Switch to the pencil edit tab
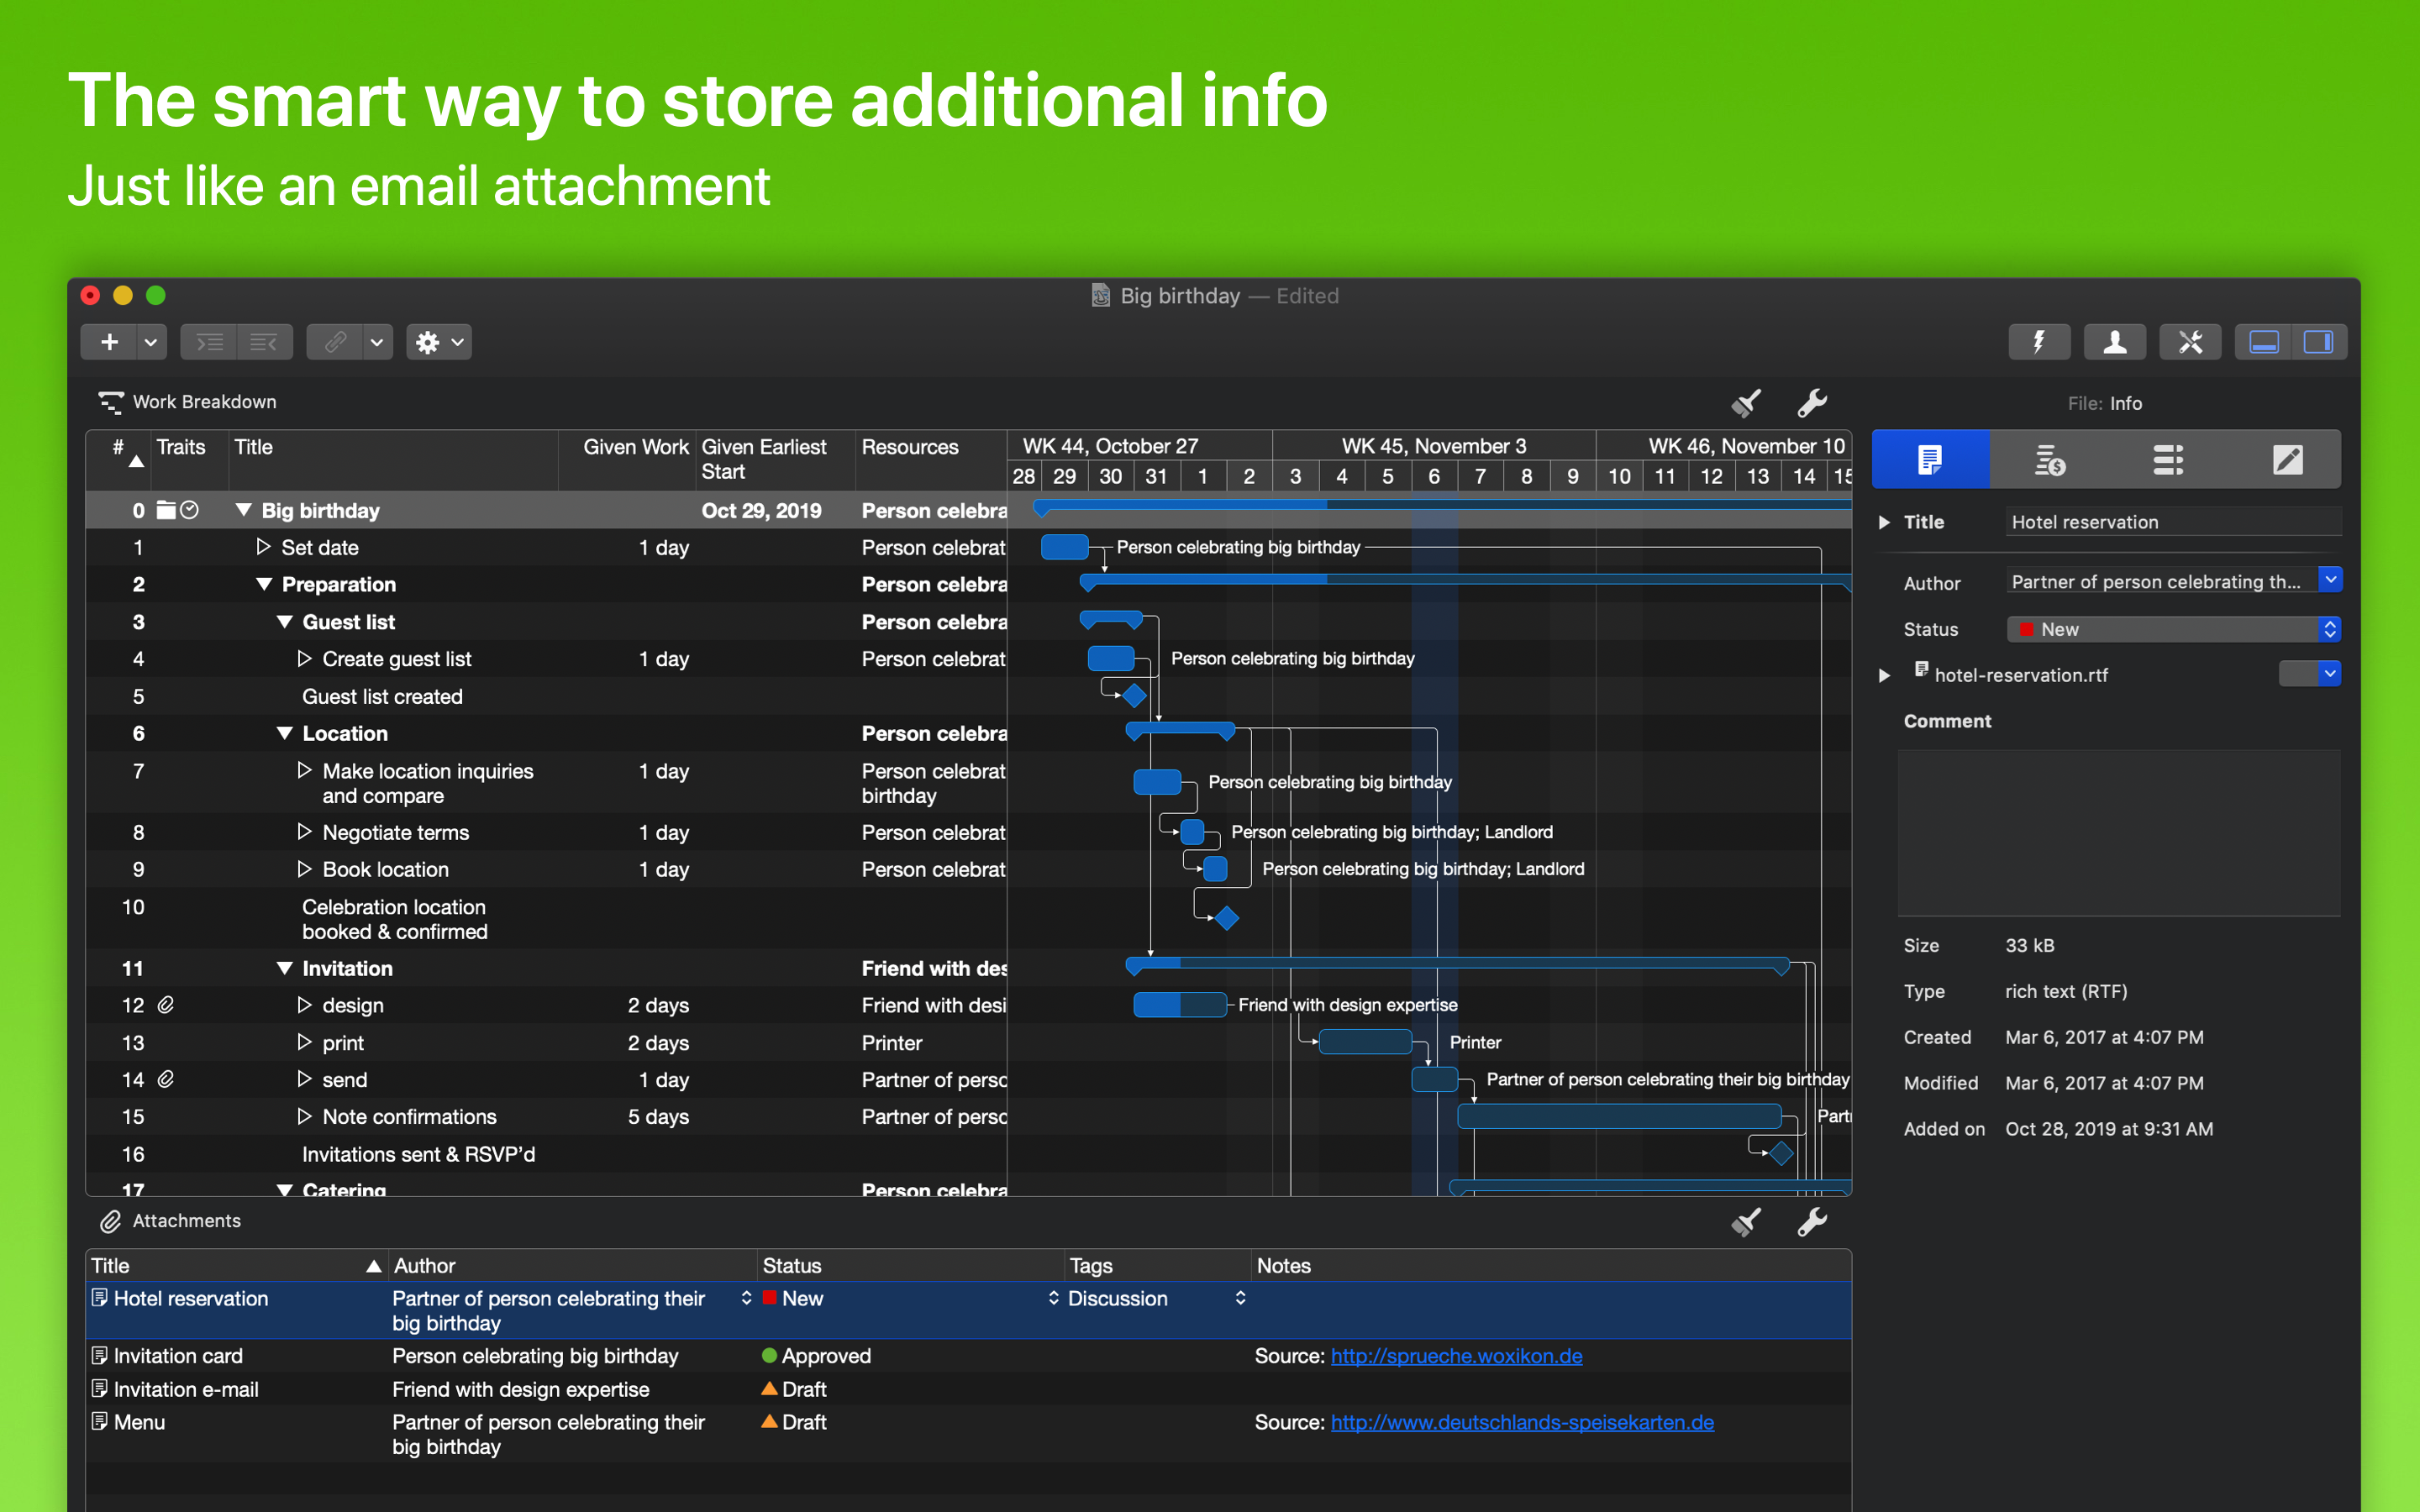2420x1512 pixels. [x=2287, y=460]
